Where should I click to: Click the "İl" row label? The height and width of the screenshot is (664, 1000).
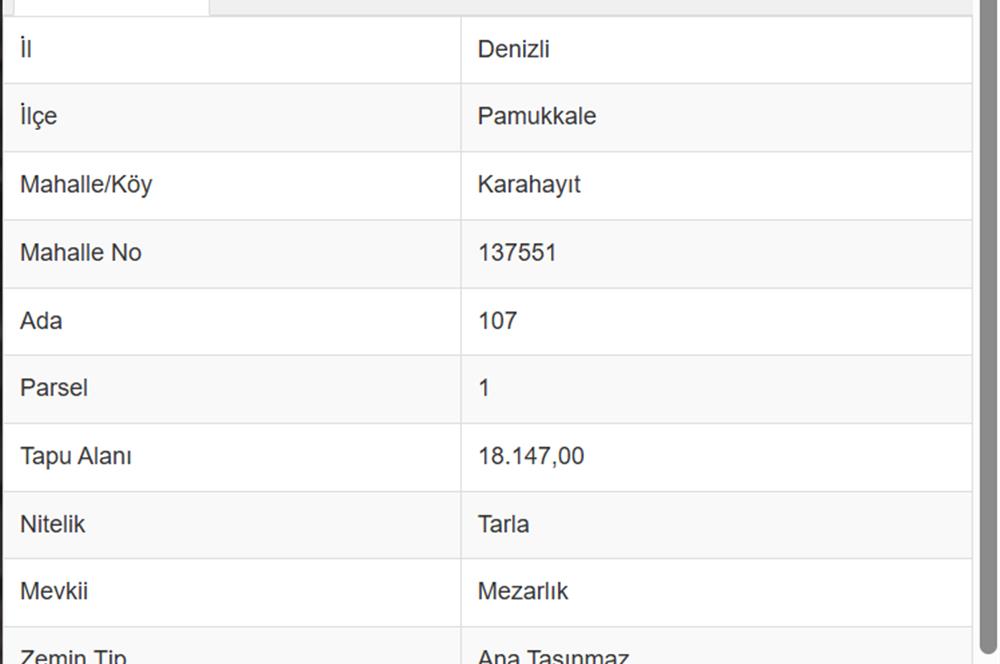click(26, 49)
